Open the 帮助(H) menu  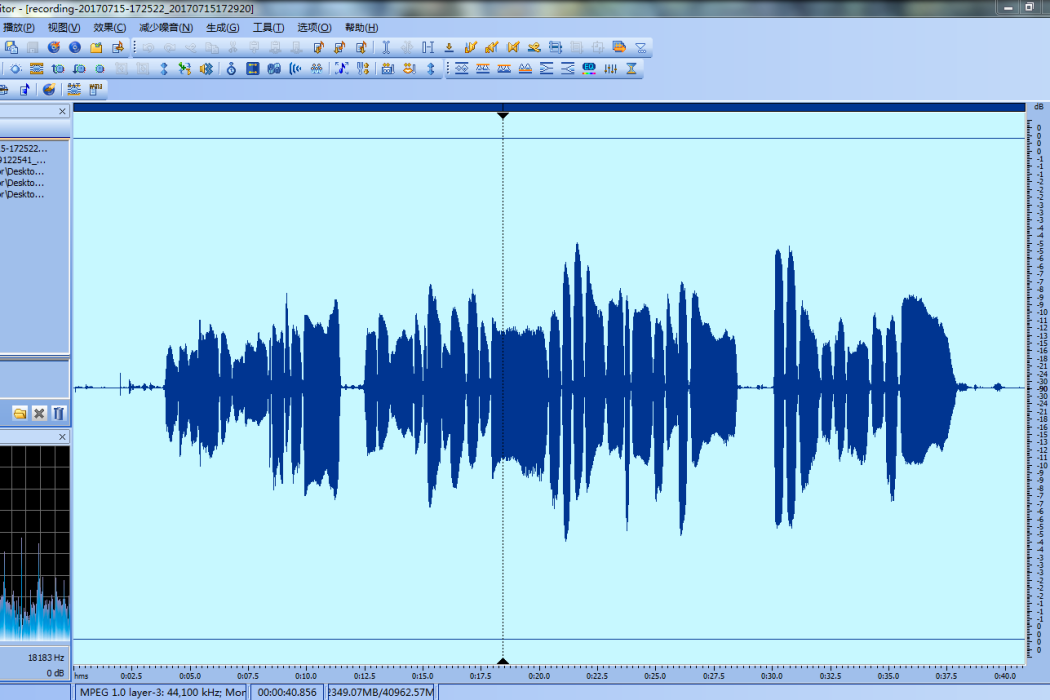click(361, 27)
